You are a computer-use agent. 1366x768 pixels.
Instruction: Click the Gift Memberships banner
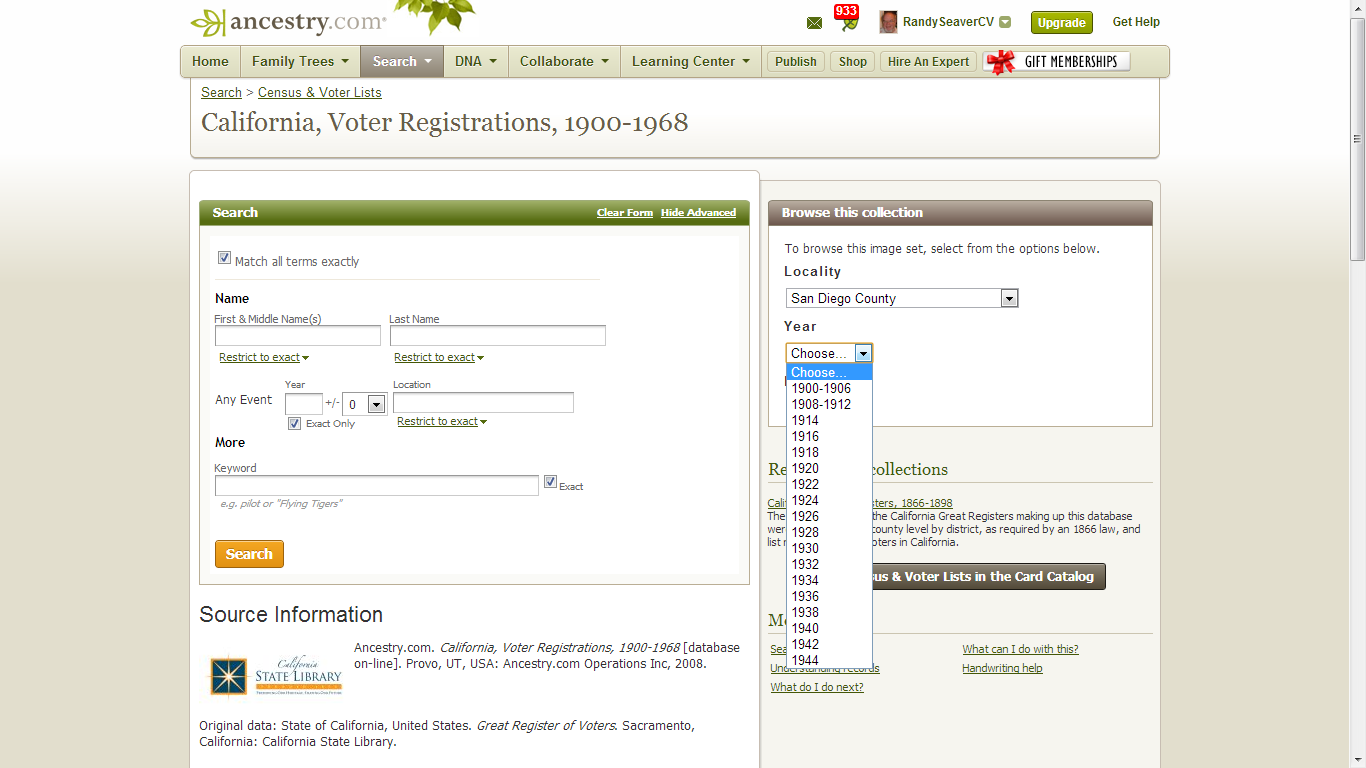click(x=1056, y=61)
